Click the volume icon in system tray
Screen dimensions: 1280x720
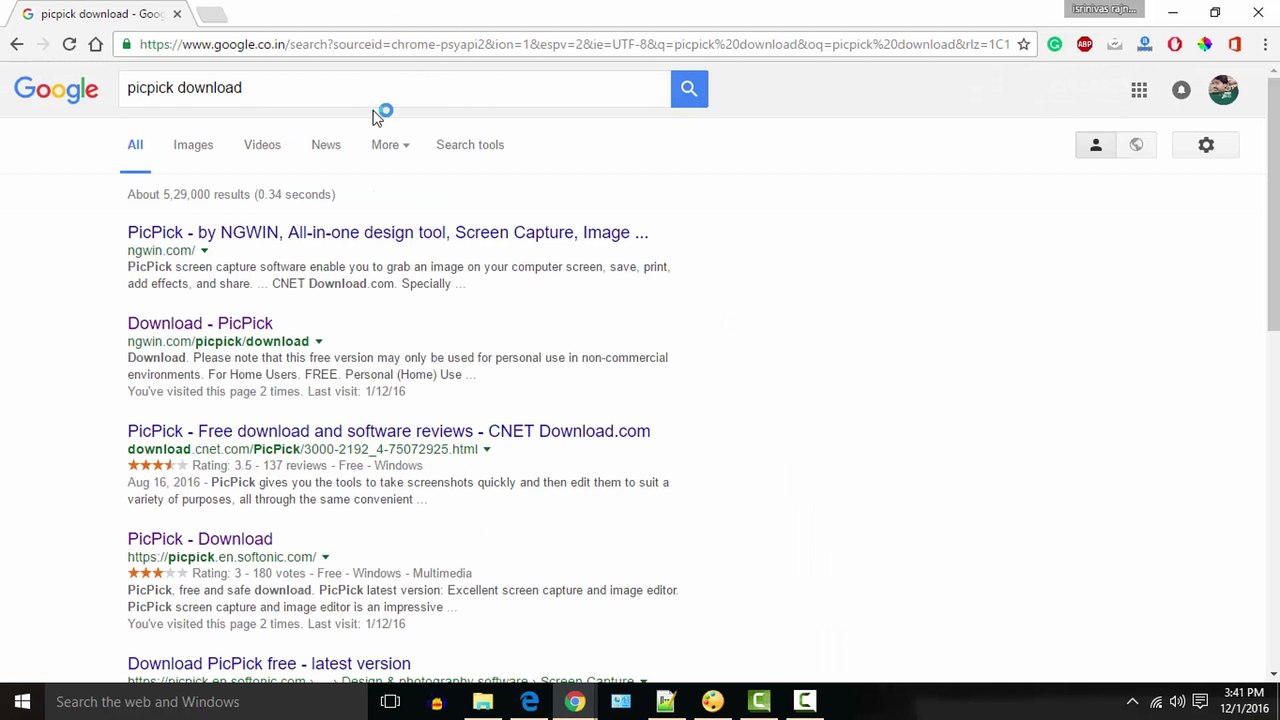1178,702
